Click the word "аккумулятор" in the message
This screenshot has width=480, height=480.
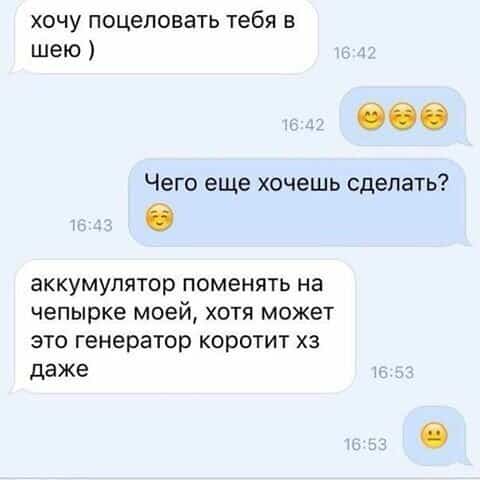(103, 285)
